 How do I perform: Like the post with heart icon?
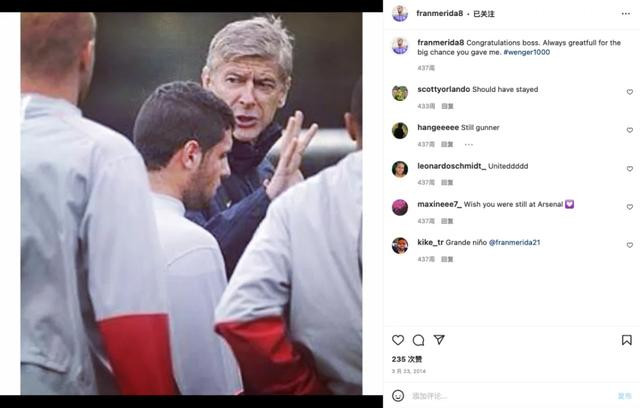coord(398,340)
